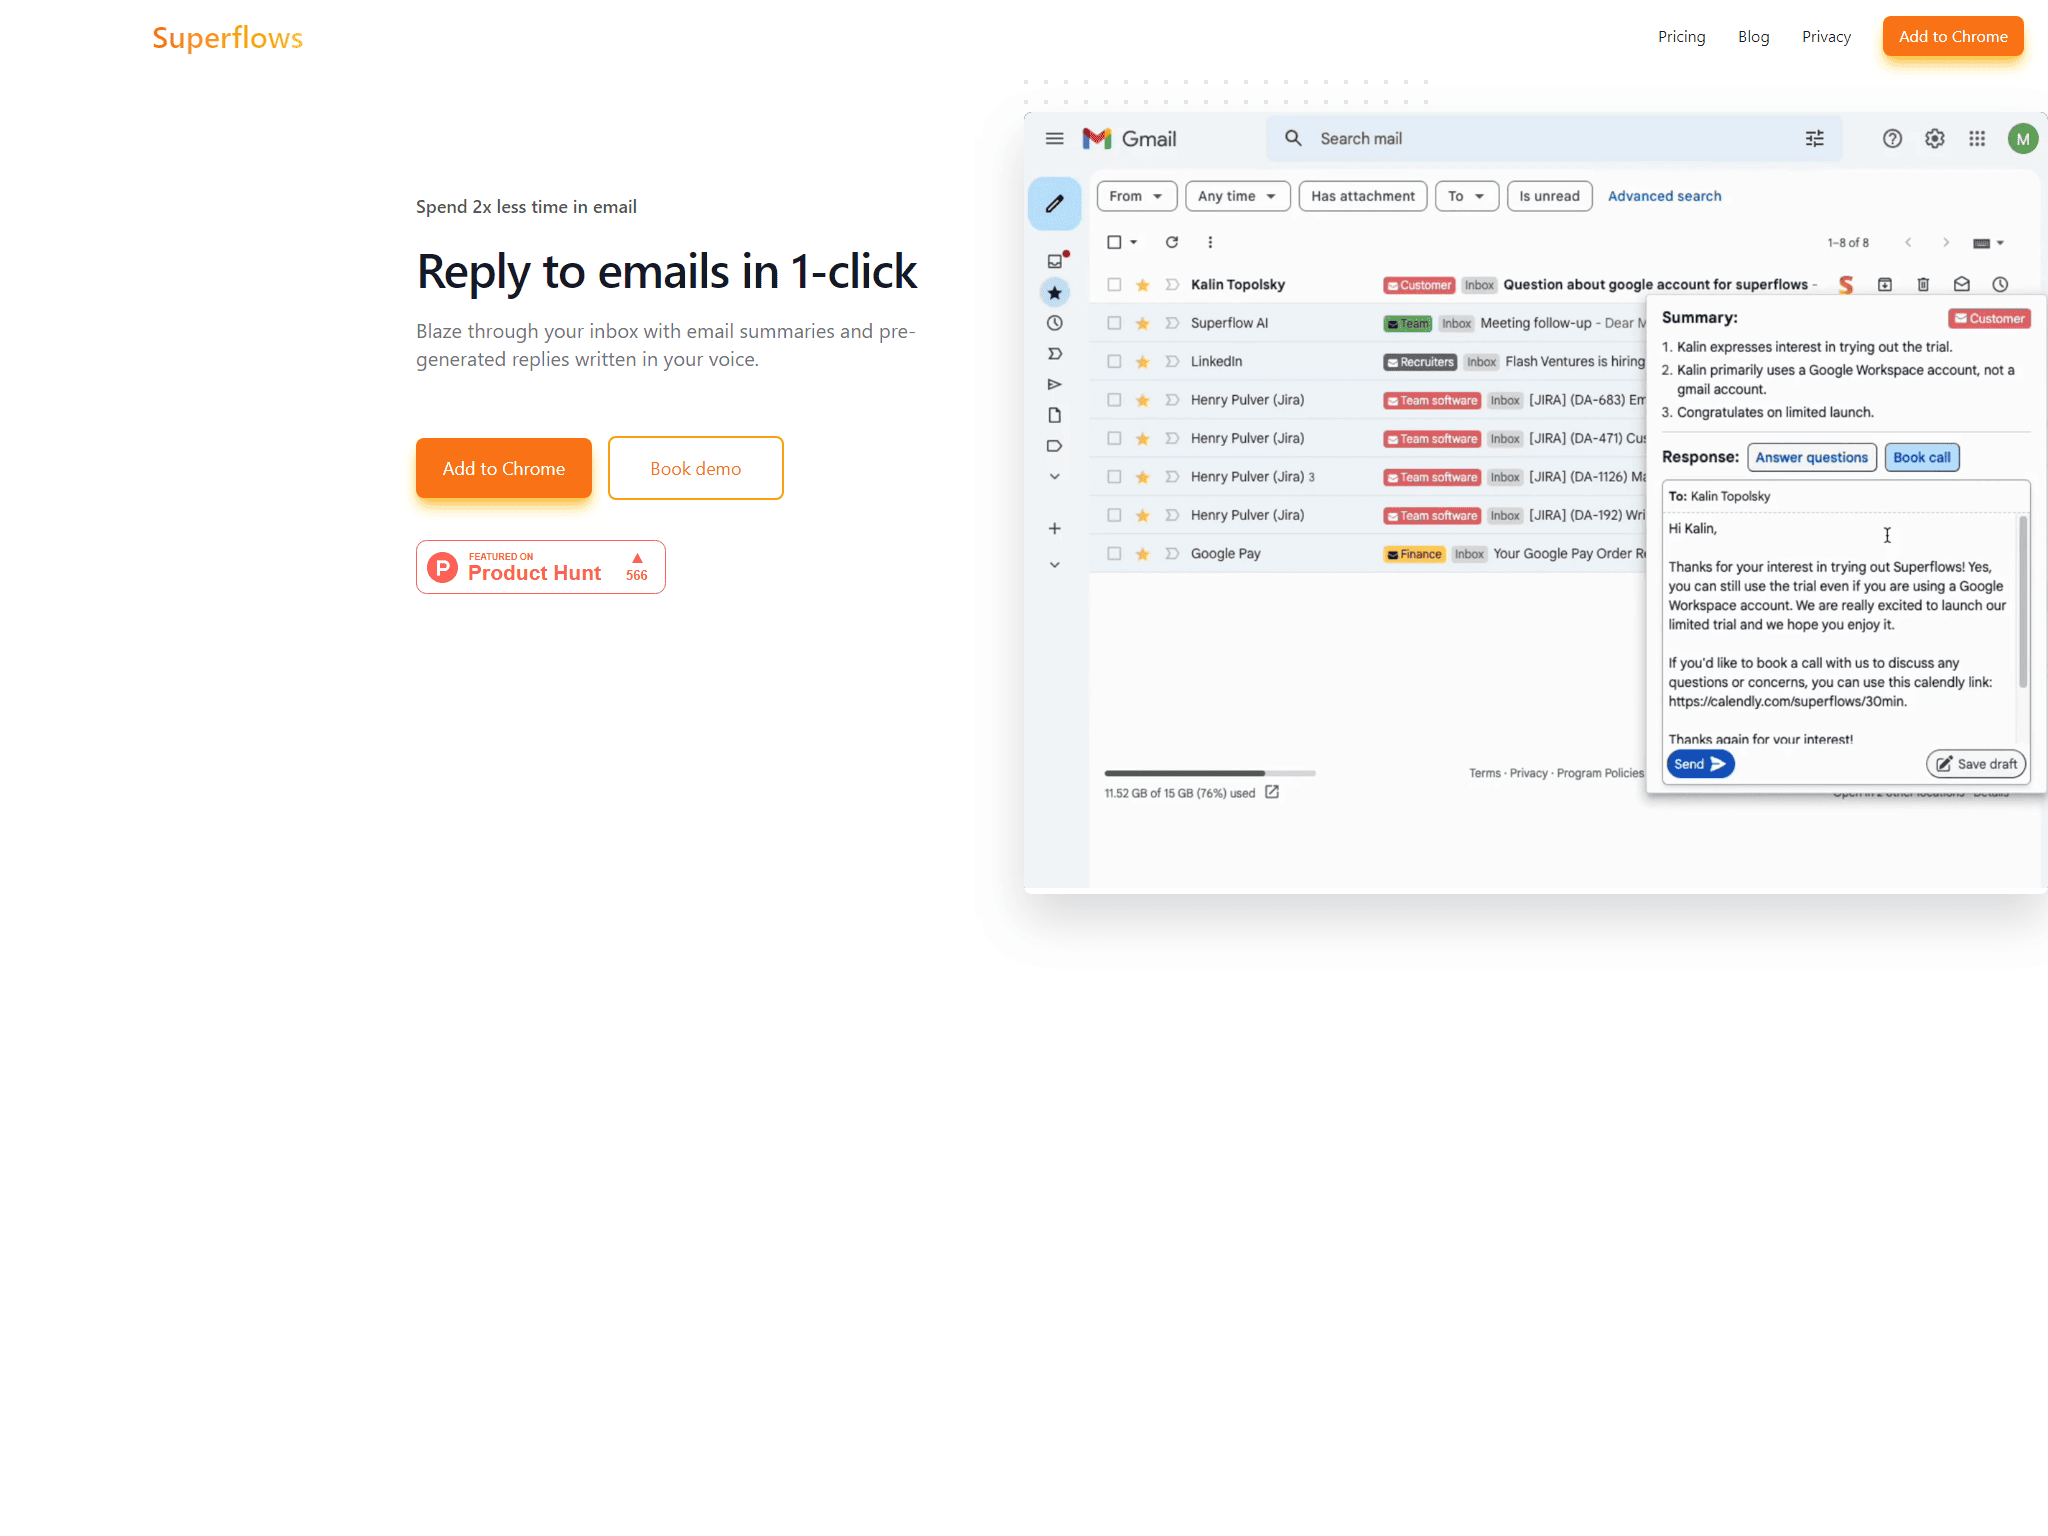Check the LinkedIn email checkbox
This screenshot has height=1536, width=2048.
coord(1114,362)
